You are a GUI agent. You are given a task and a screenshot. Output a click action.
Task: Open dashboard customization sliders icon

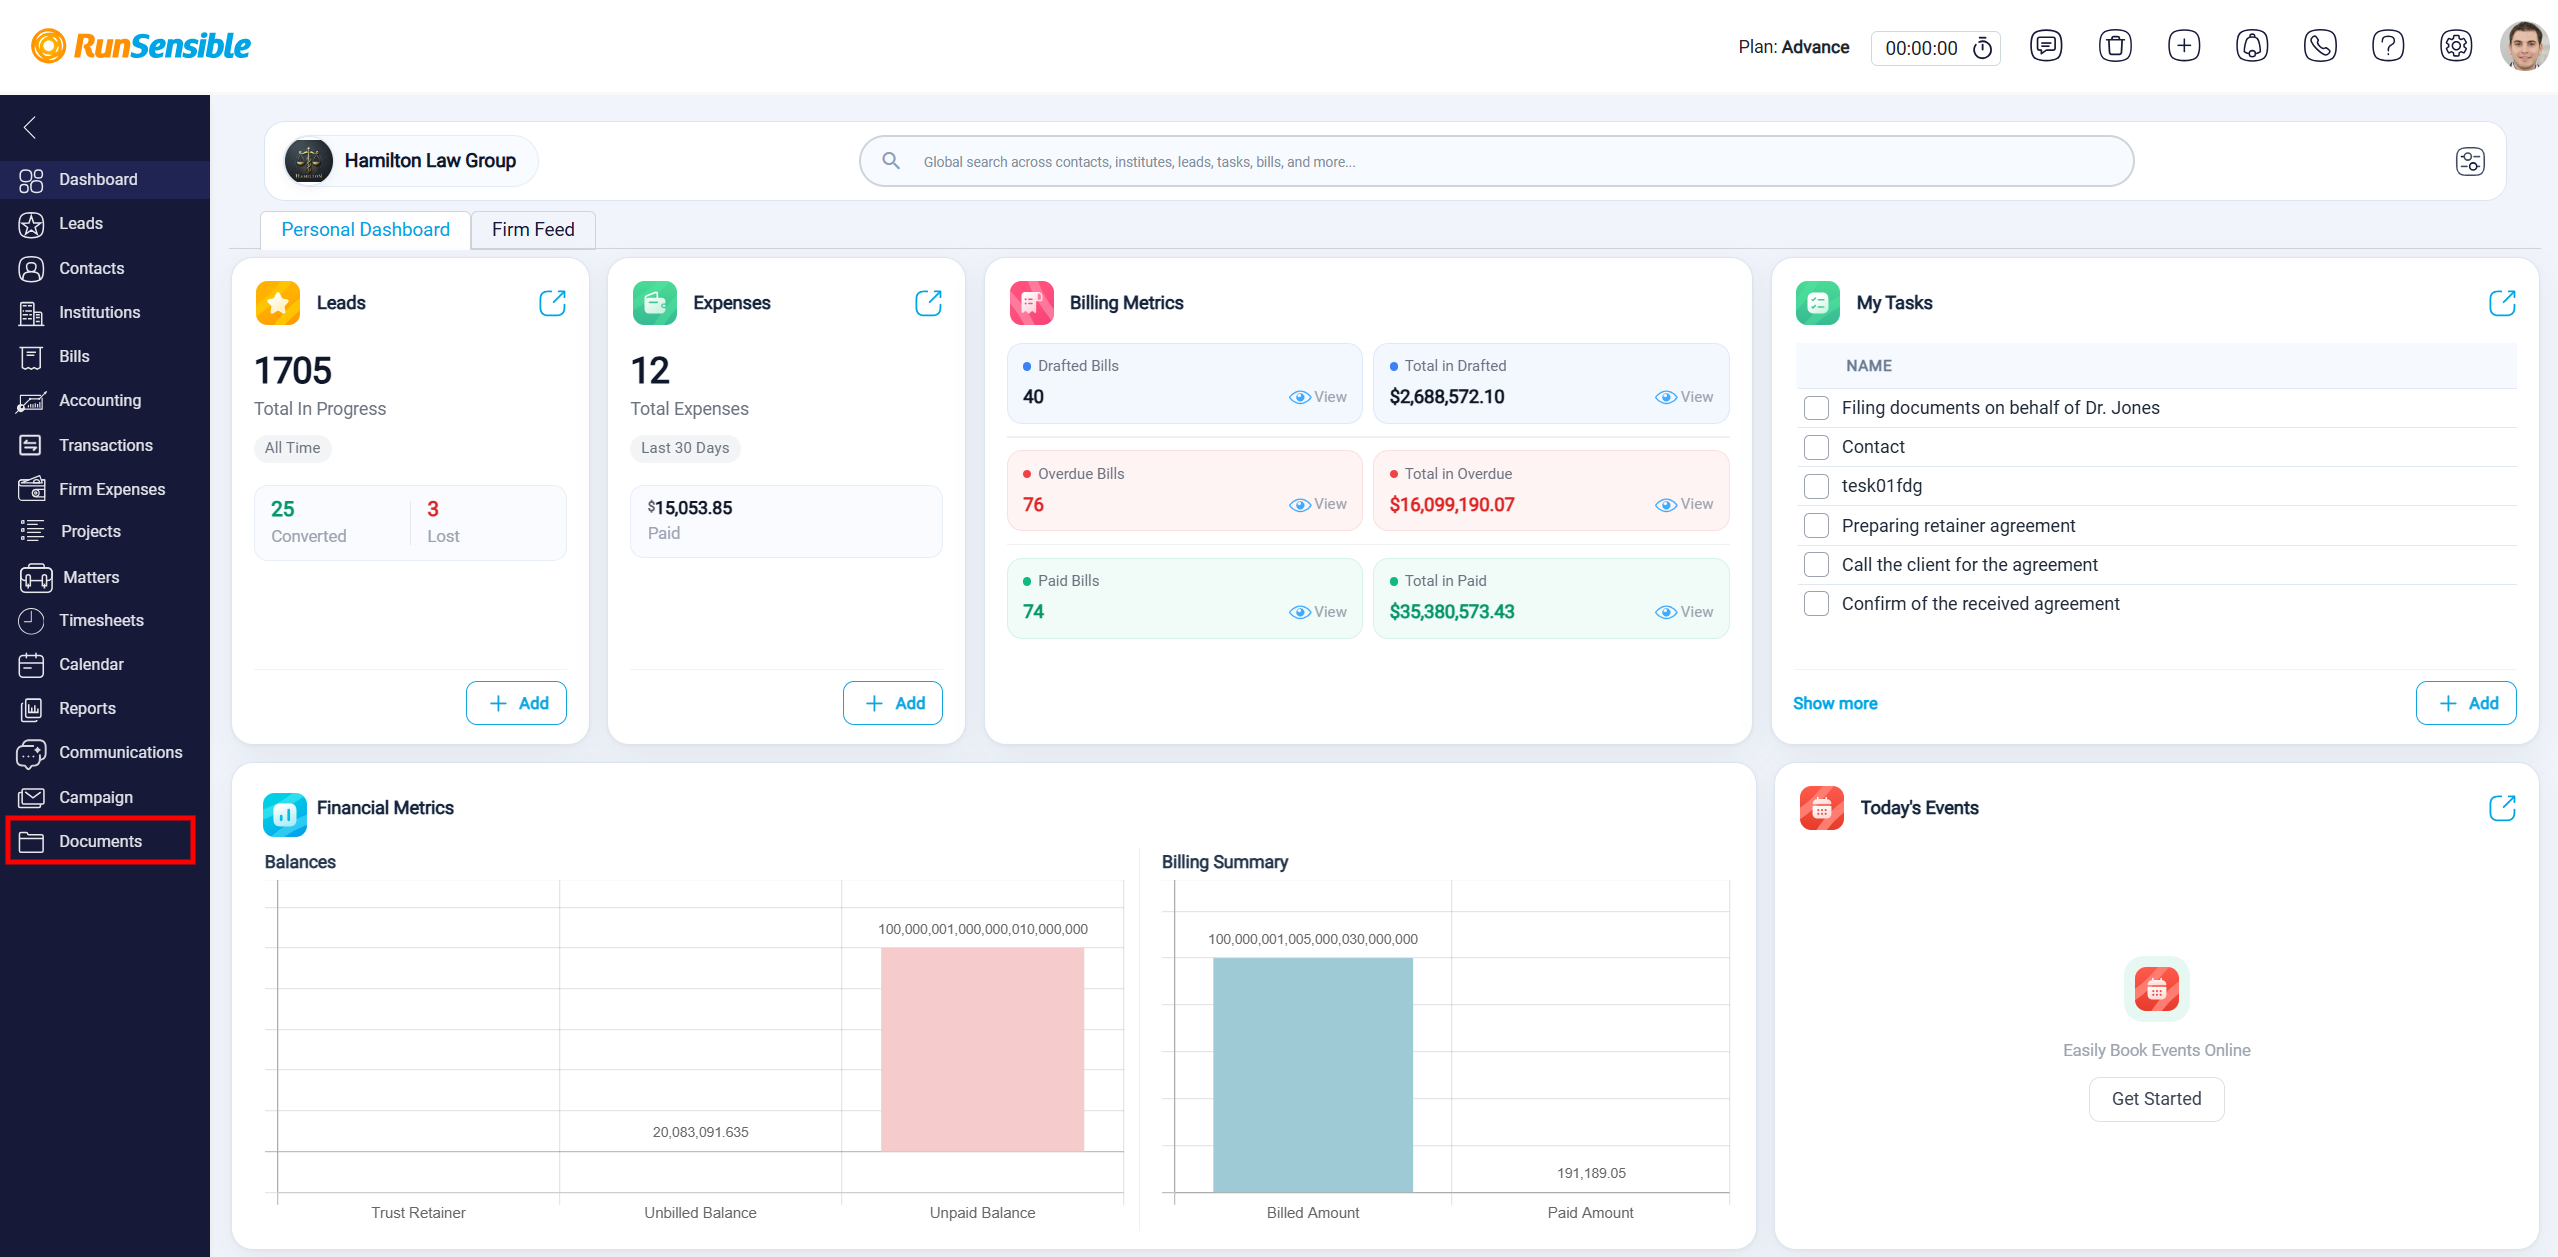[x=2470, y=161]
